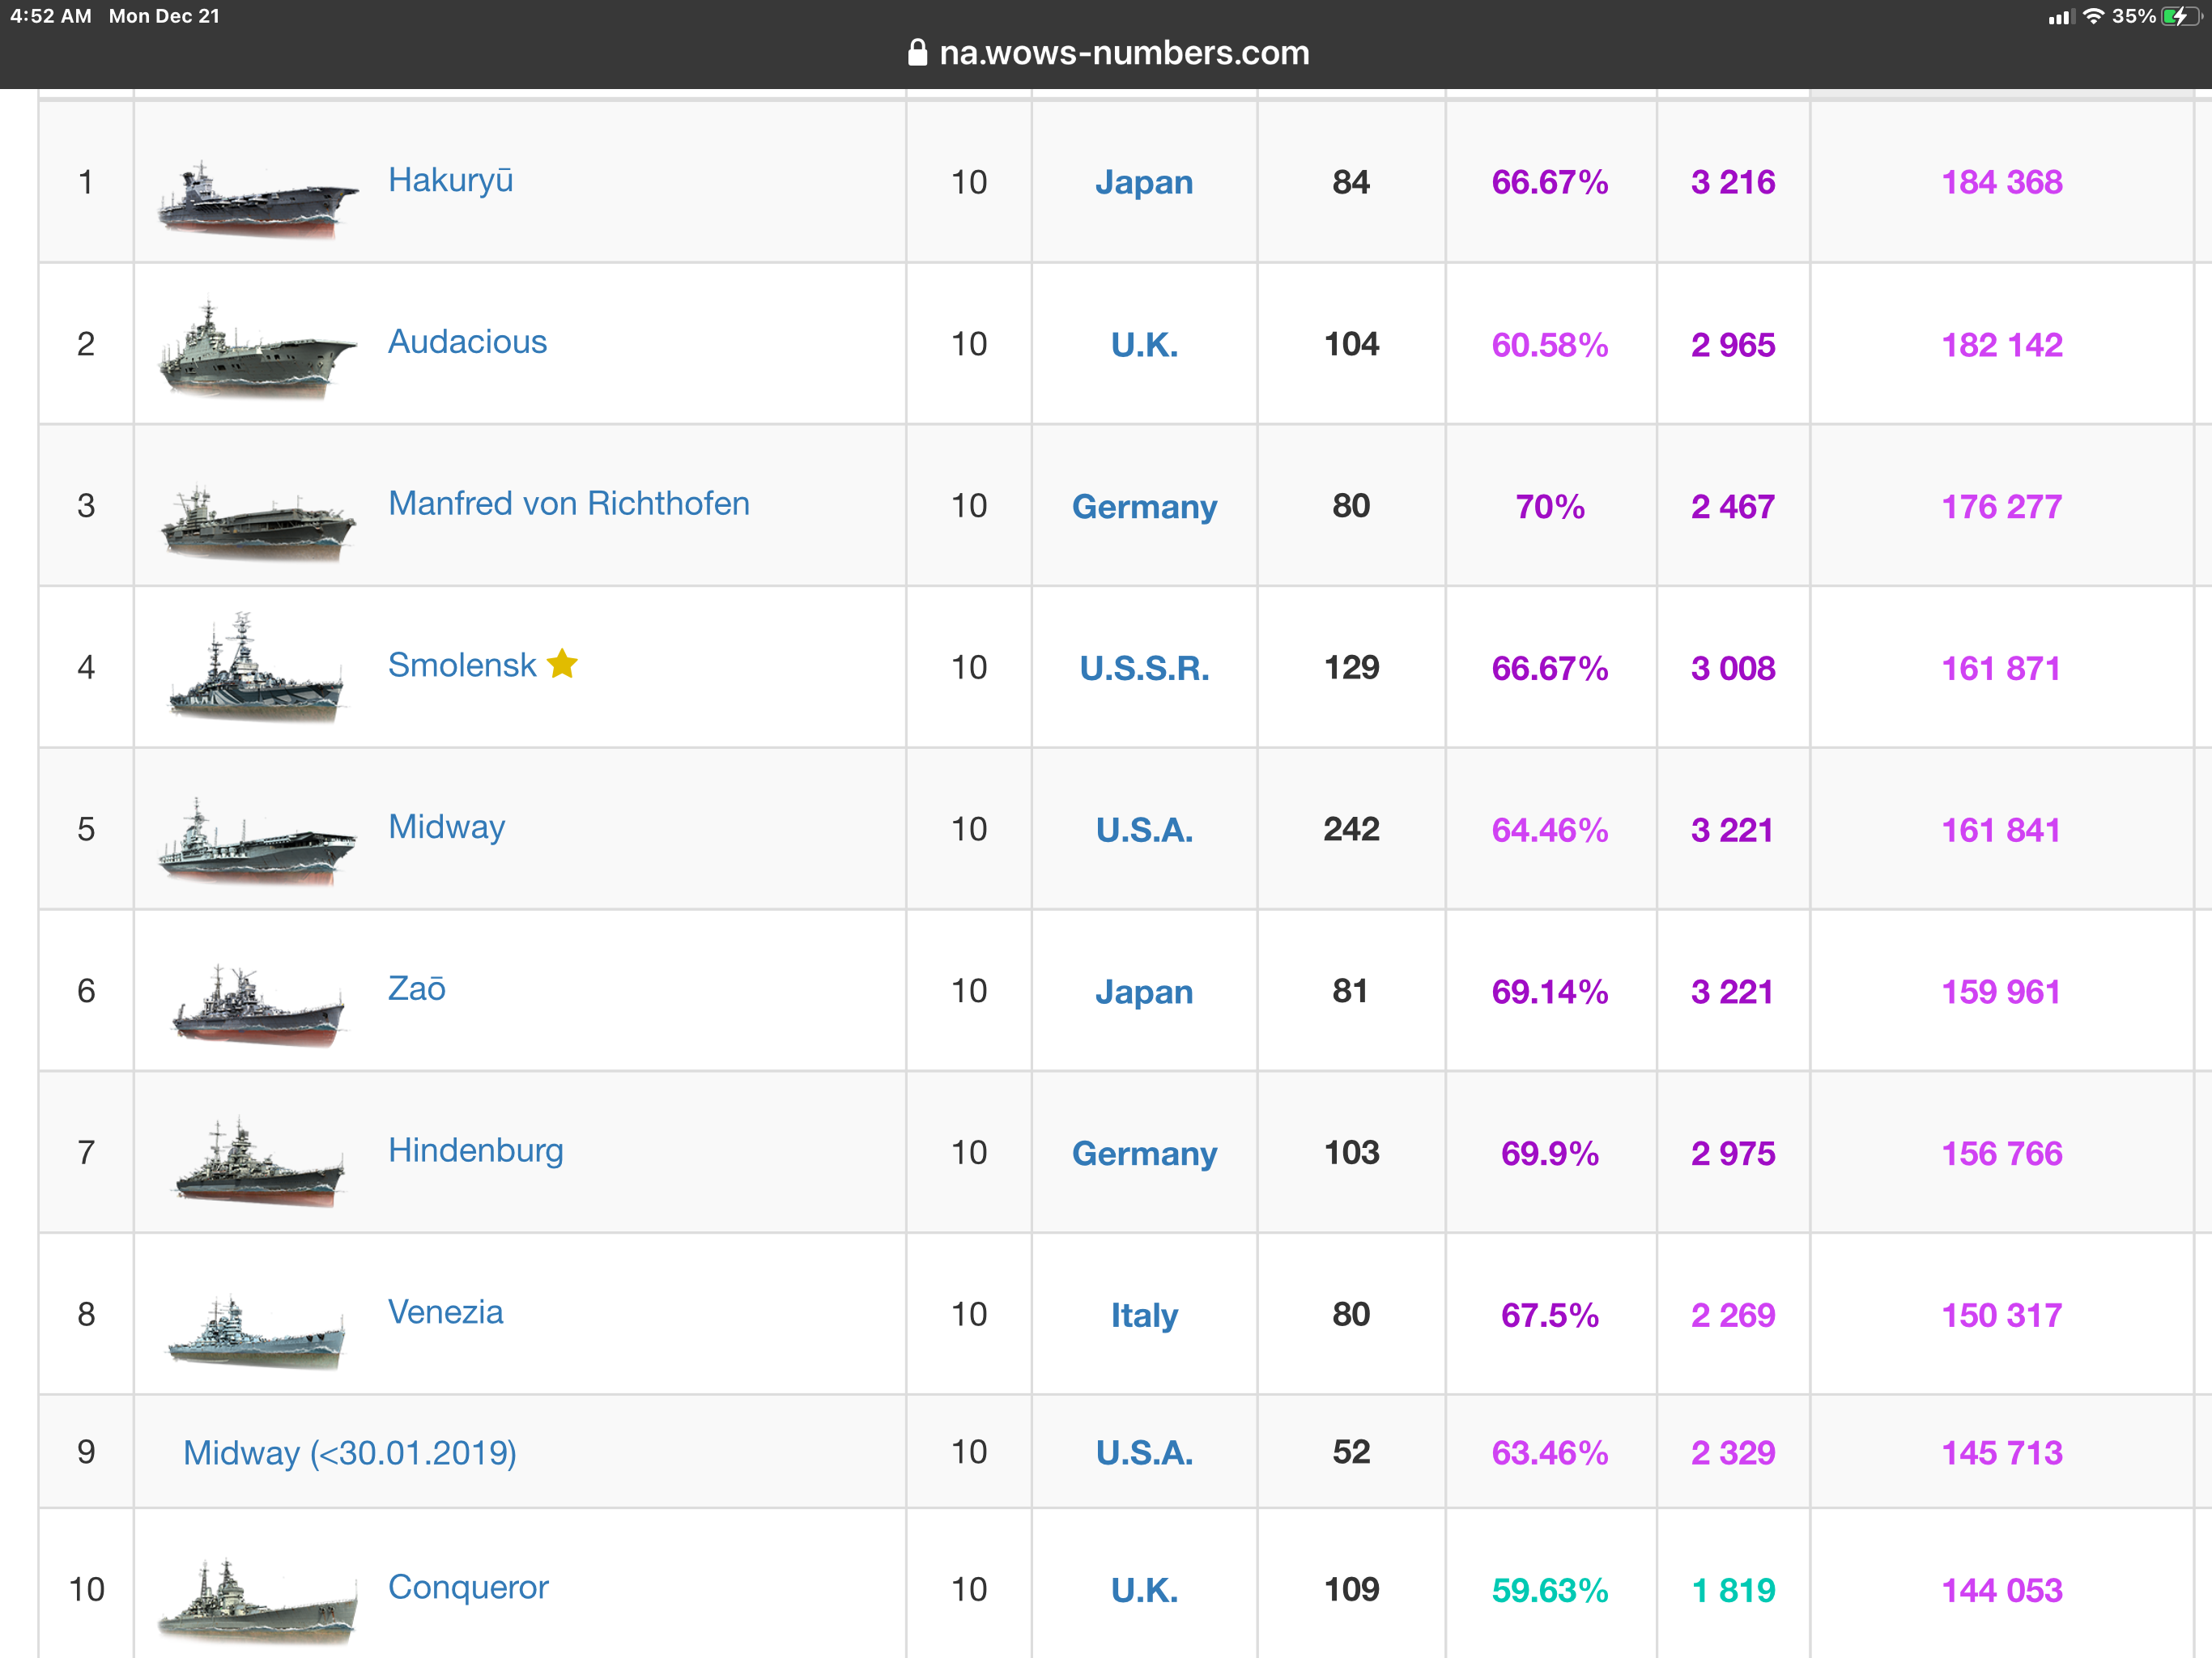Click the Venezia ship thumbnail

pyautogui.click(x=256, y=1330)
